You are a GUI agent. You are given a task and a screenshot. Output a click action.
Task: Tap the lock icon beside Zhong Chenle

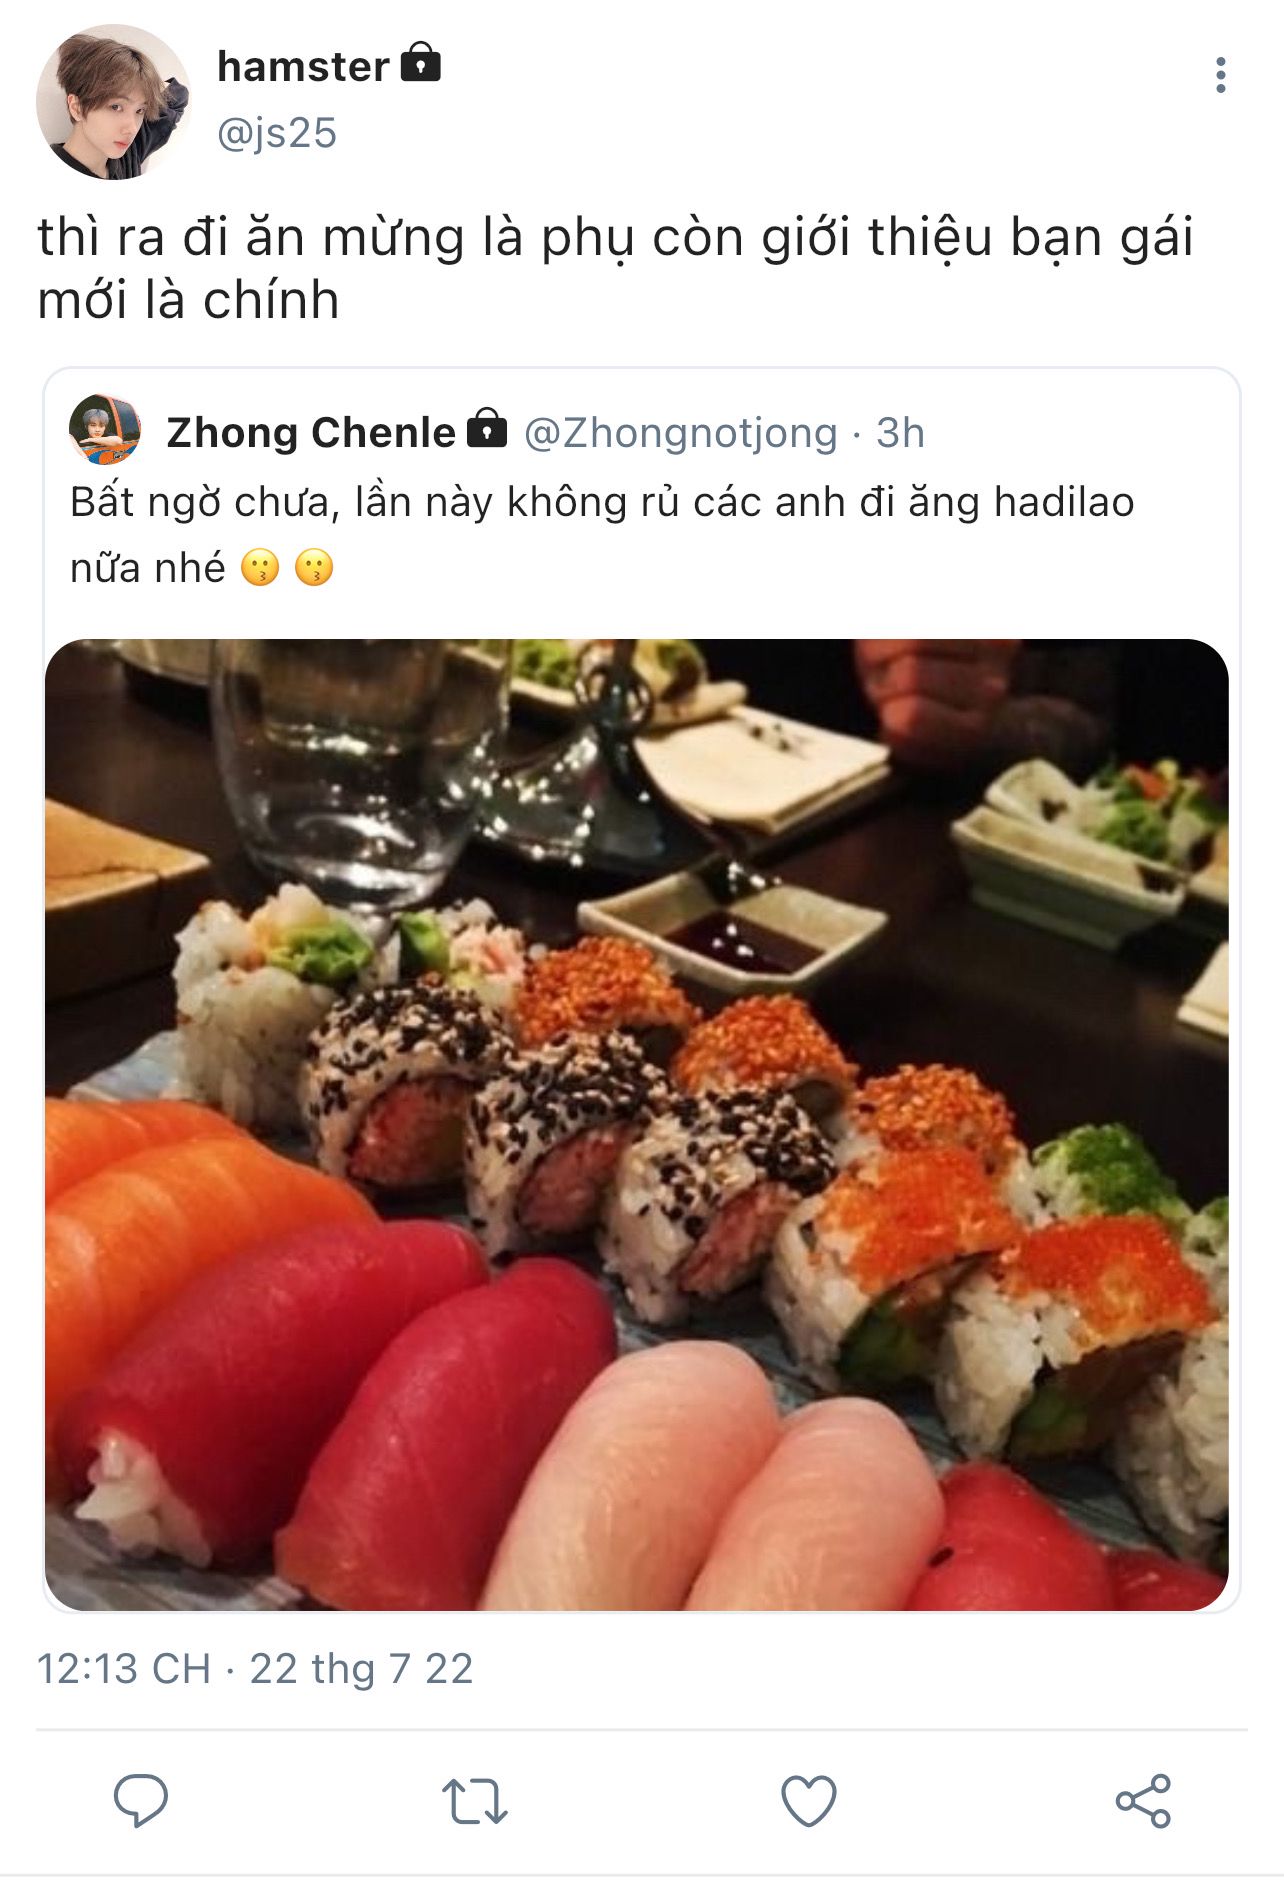click(487, 427)
